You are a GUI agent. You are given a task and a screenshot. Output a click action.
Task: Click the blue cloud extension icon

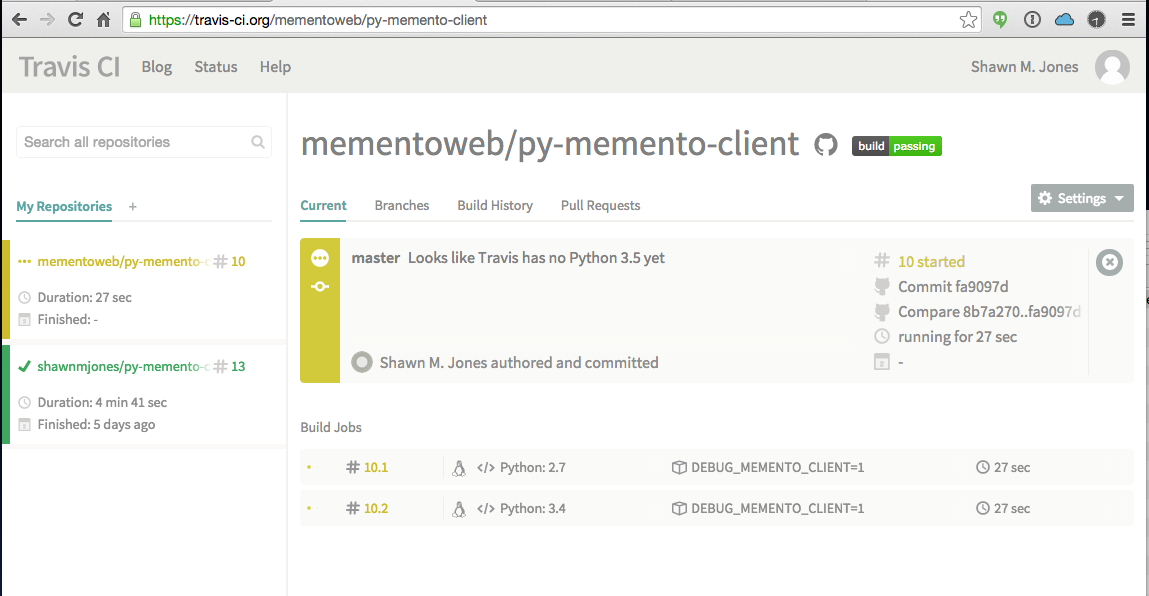(1064, 20)
